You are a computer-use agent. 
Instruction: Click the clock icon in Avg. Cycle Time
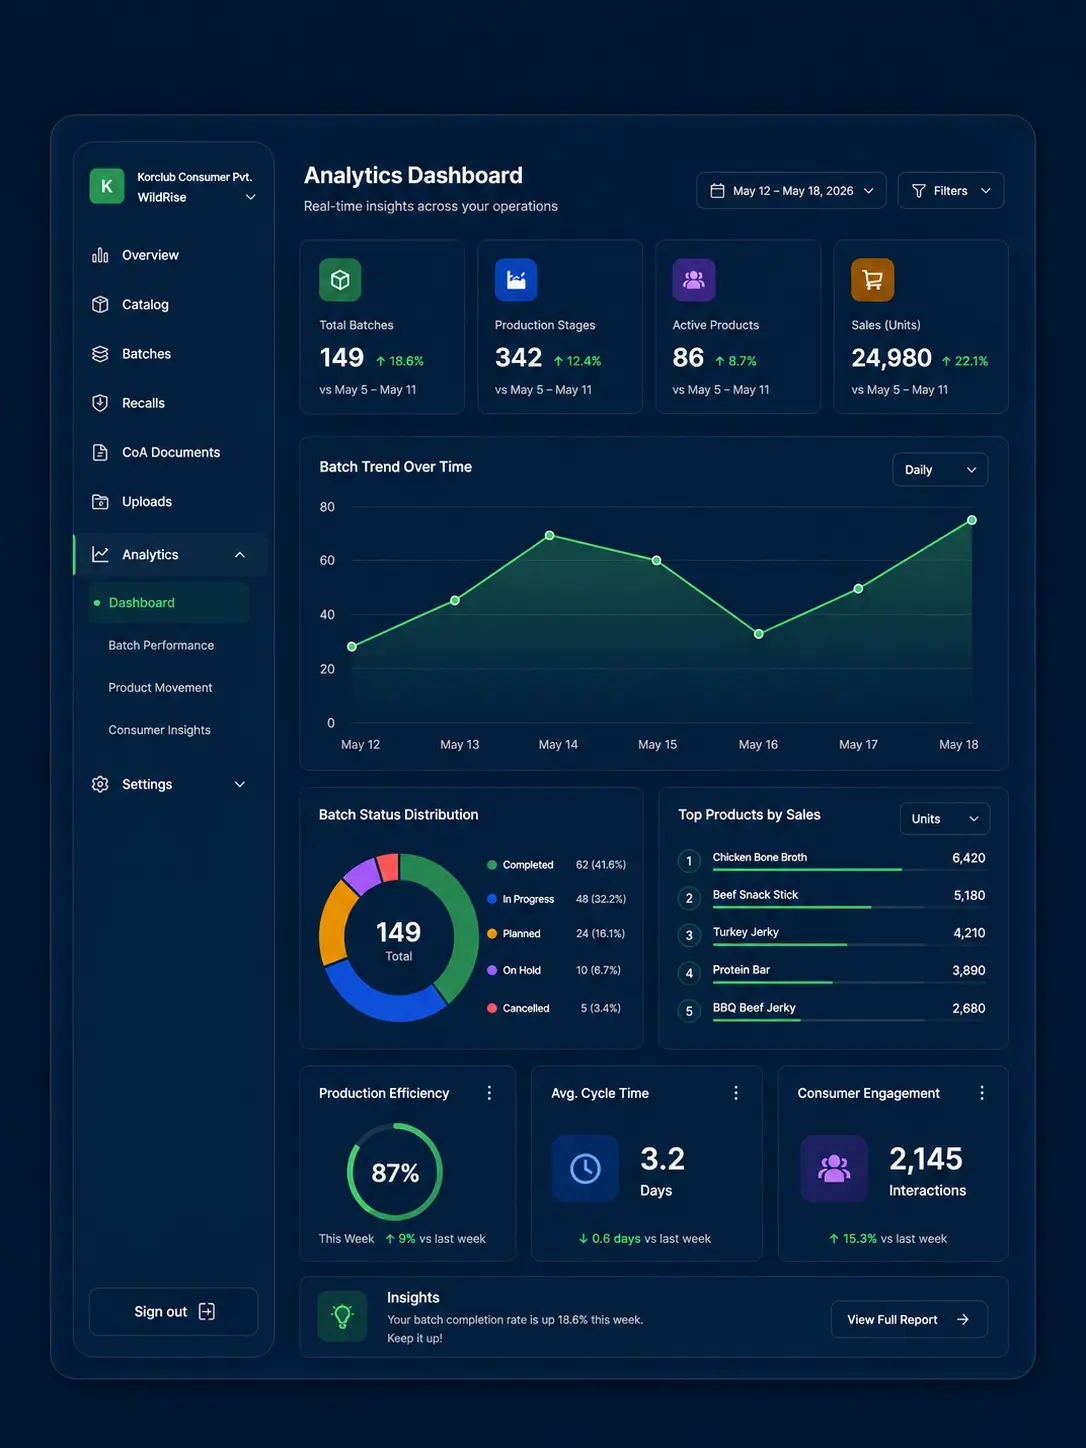[x=585, y=1168]
